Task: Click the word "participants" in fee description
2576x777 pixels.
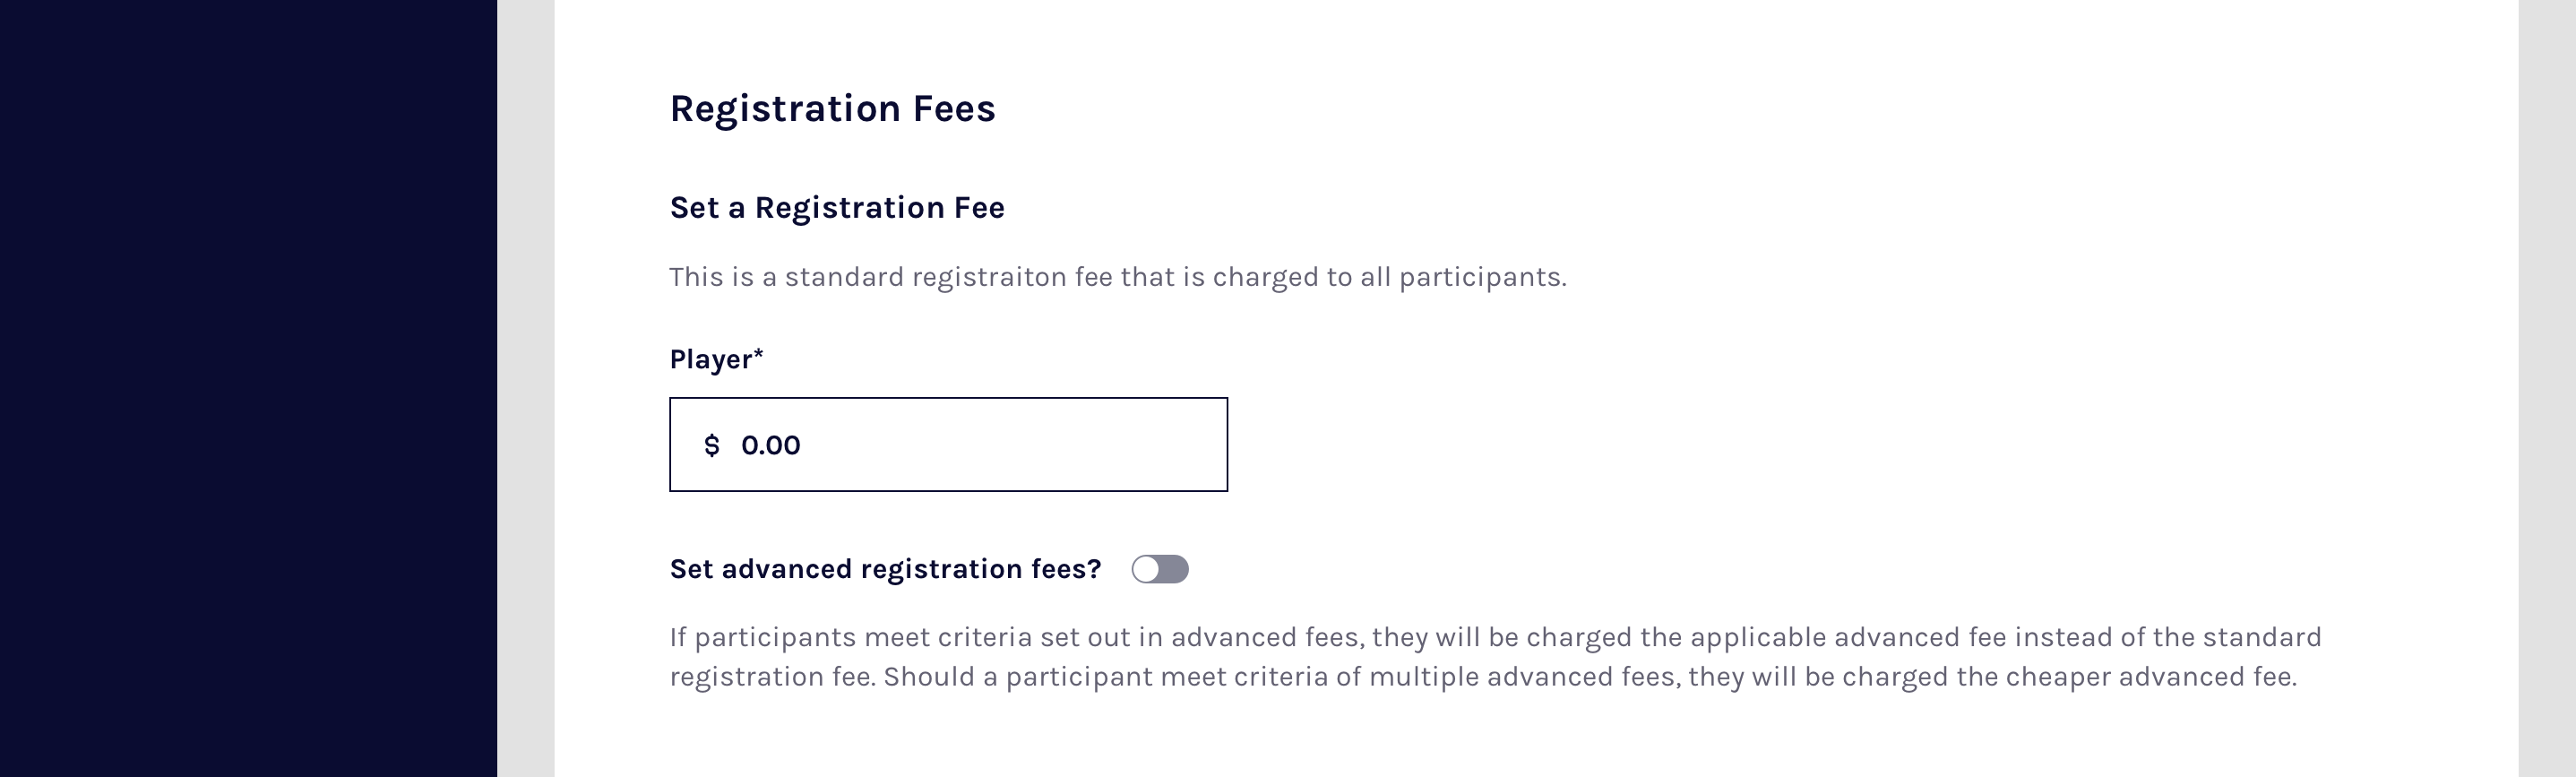Action: [x=1481, y=277]
